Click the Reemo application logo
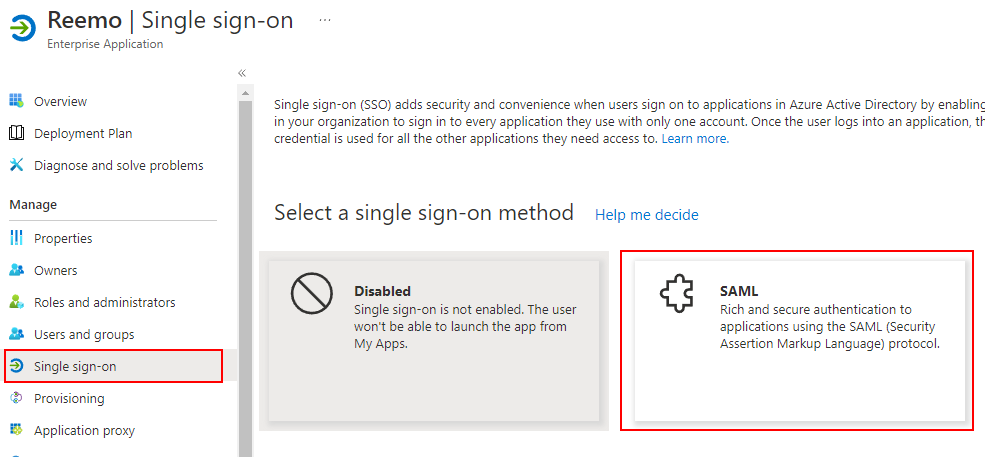 (x=21, y=28)
